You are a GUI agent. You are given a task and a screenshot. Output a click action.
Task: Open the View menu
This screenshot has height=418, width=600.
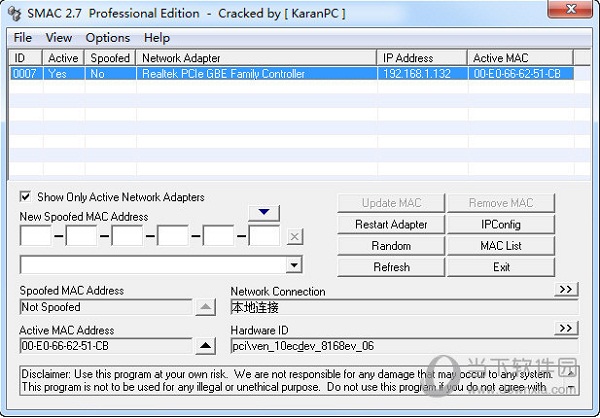tap(59, 38)
